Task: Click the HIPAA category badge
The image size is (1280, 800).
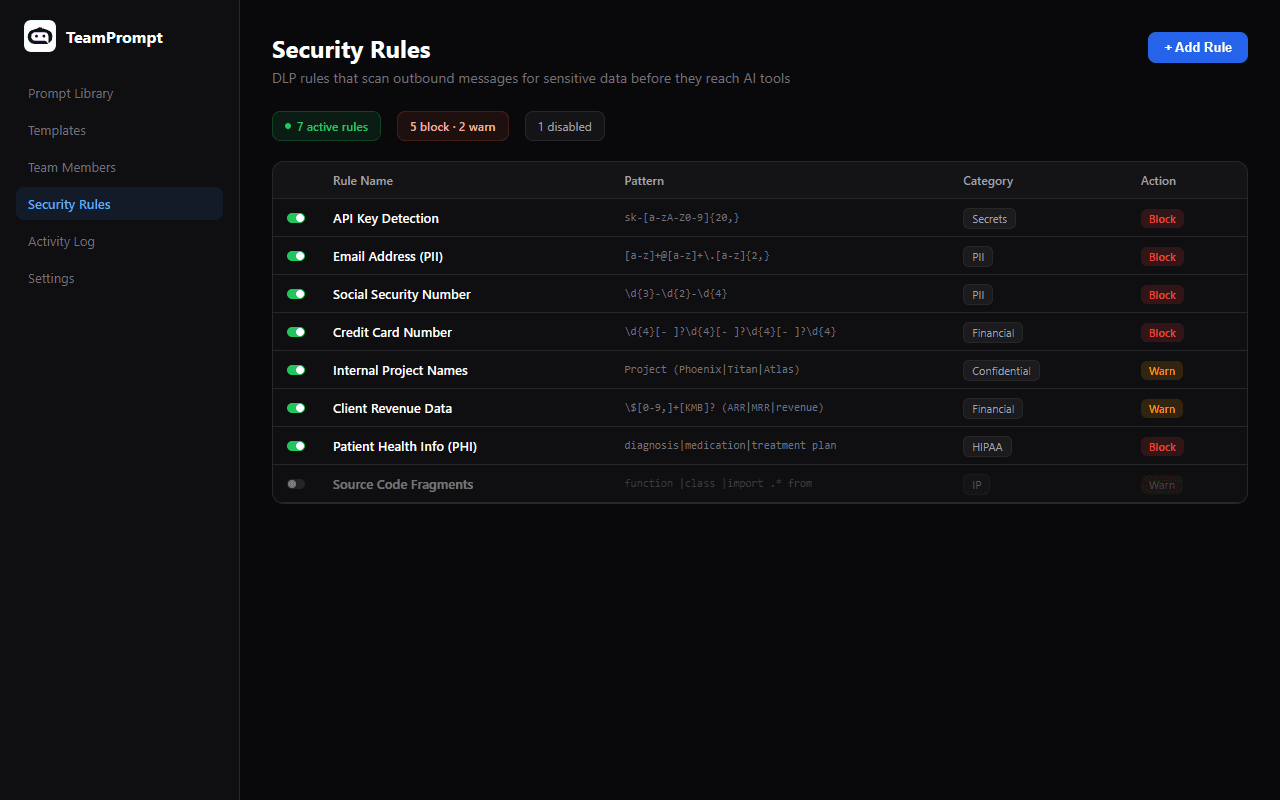Action: pos(987,446)
